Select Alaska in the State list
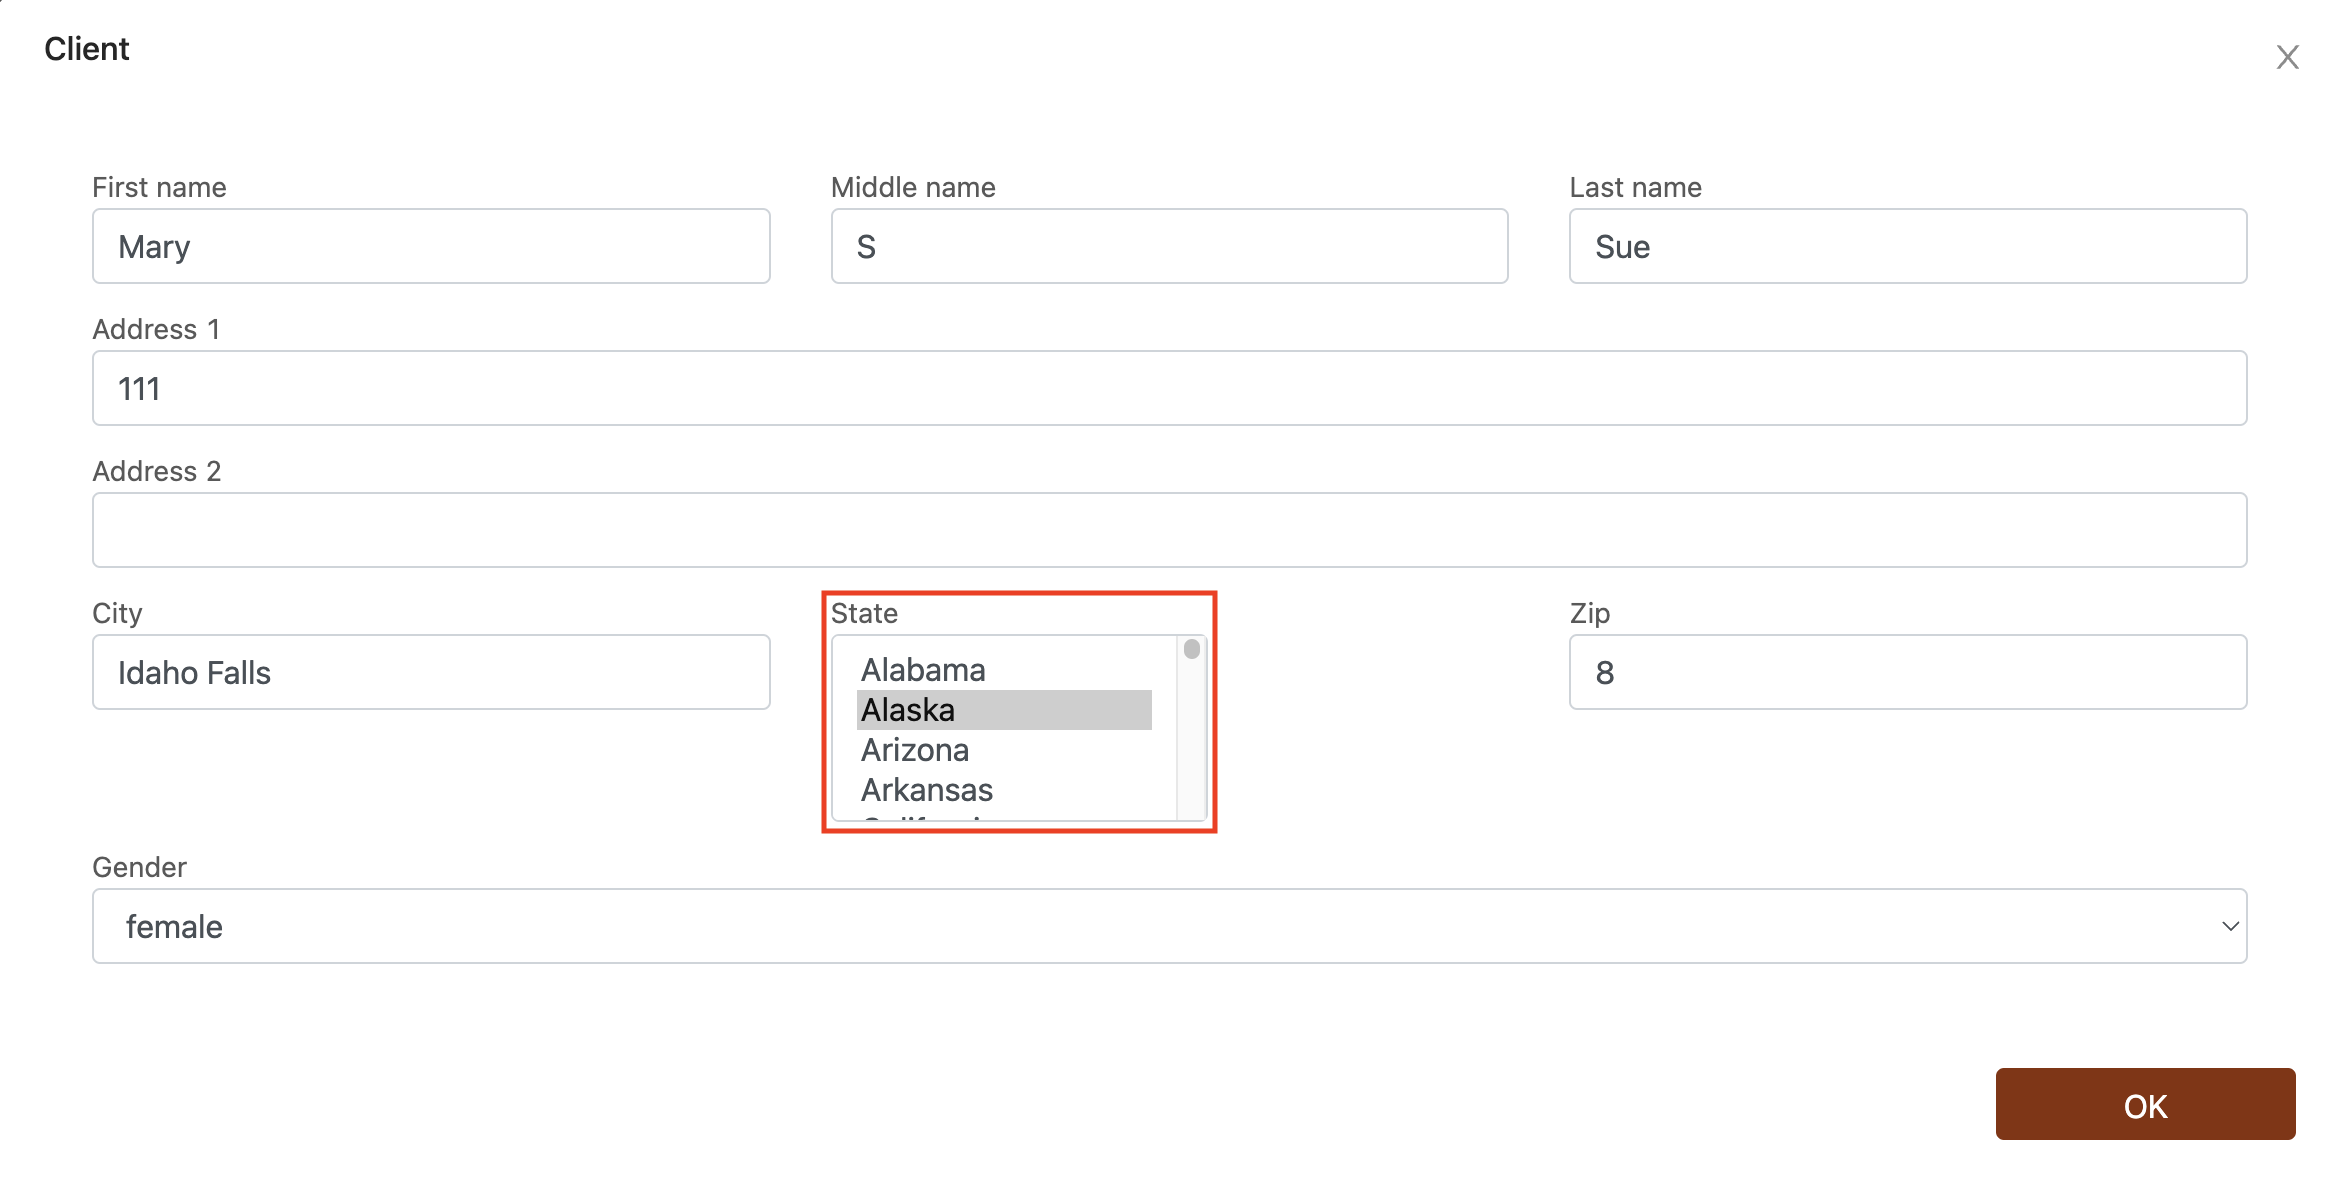The width and height of the screenshot is (2336, 1190). click(x=908, y=710)
